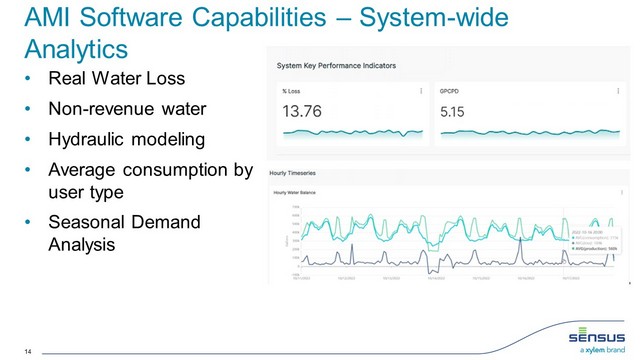Click the 'a xylem brand' text
The image size is (640, 360).
(602, 350)
